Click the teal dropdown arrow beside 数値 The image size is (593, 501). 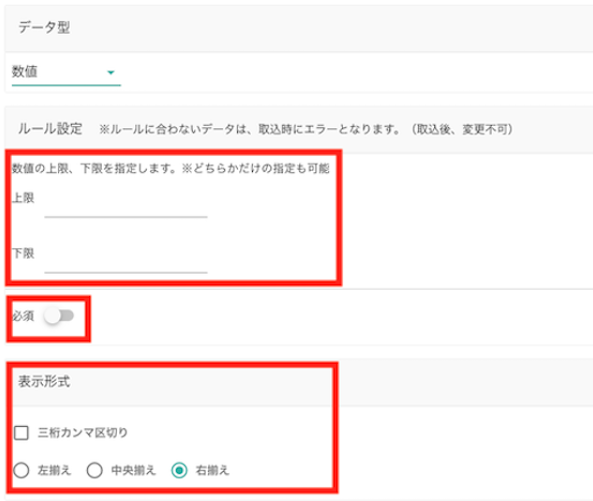click(x=111, y=73)
